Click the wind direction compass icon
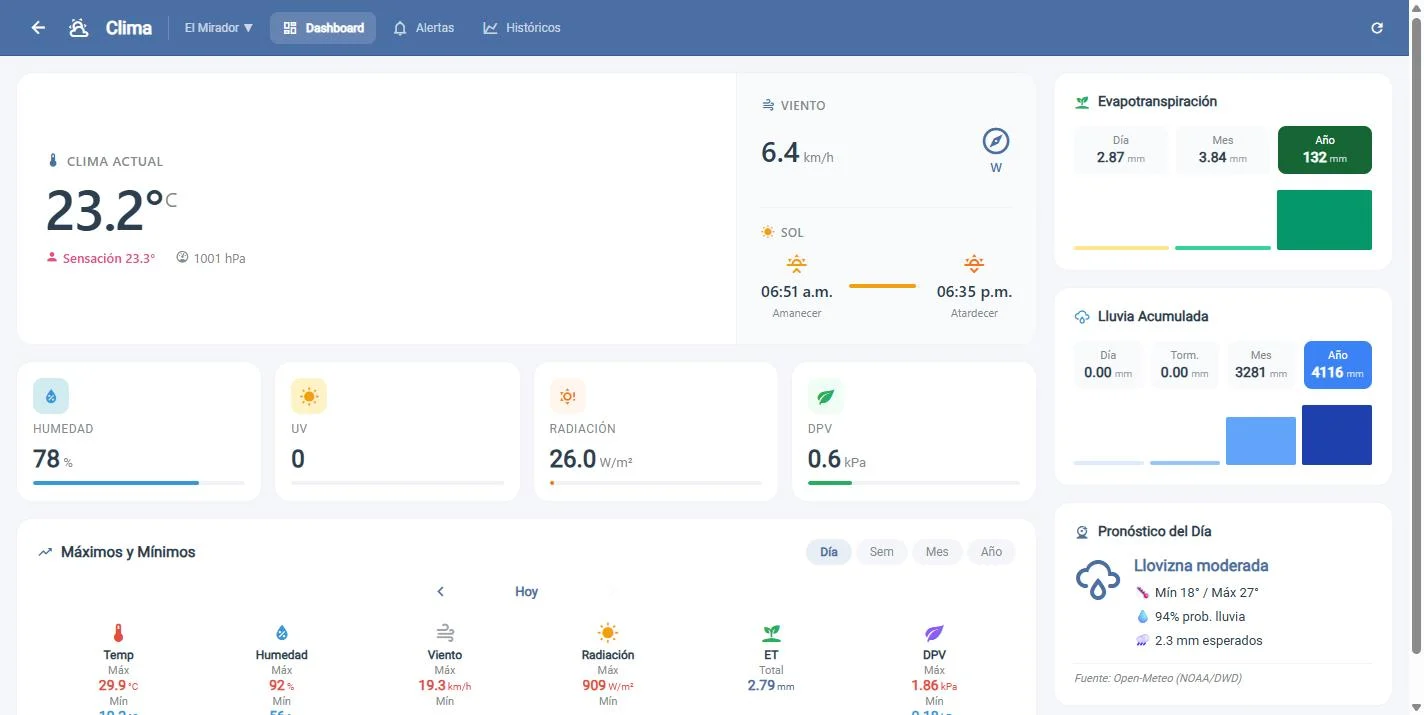Screen dimensions: 1424x715 point(996,140)
